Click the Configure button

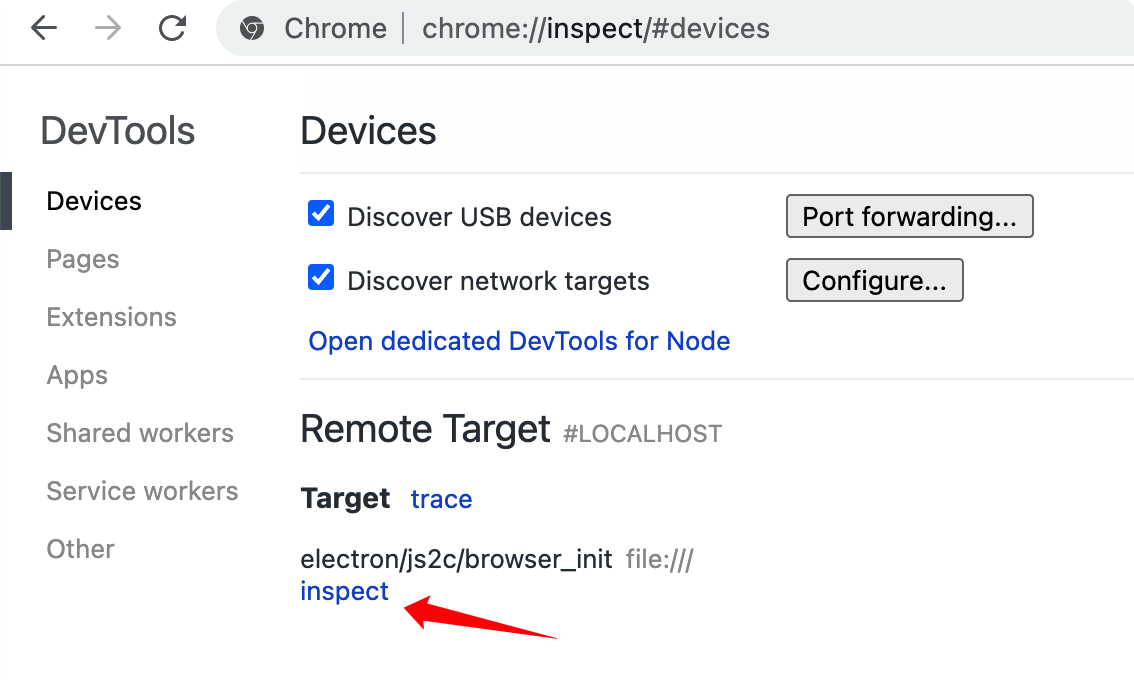[x=874, y=280]
